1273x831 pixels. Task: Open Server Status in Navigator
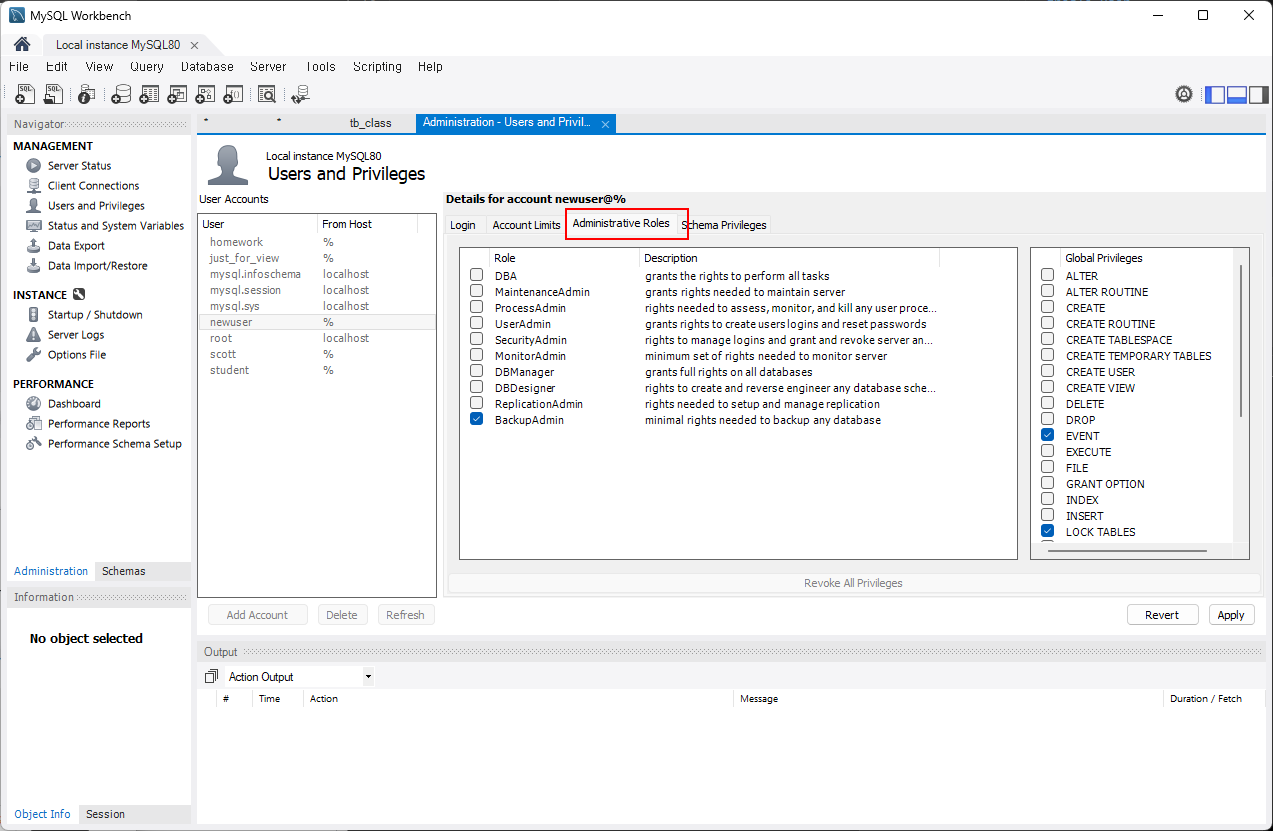pyautogui.click(x=79, y=166)
